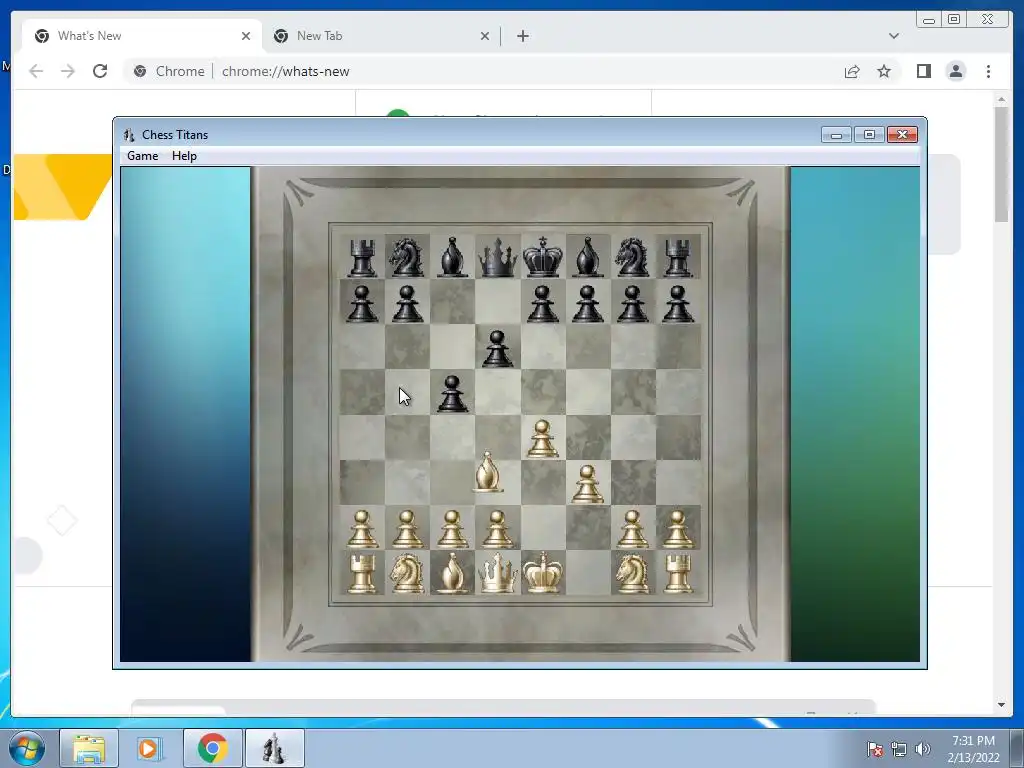Select the black king on e8
This screenshot has width=1024, height=768.
click(543, 257)
